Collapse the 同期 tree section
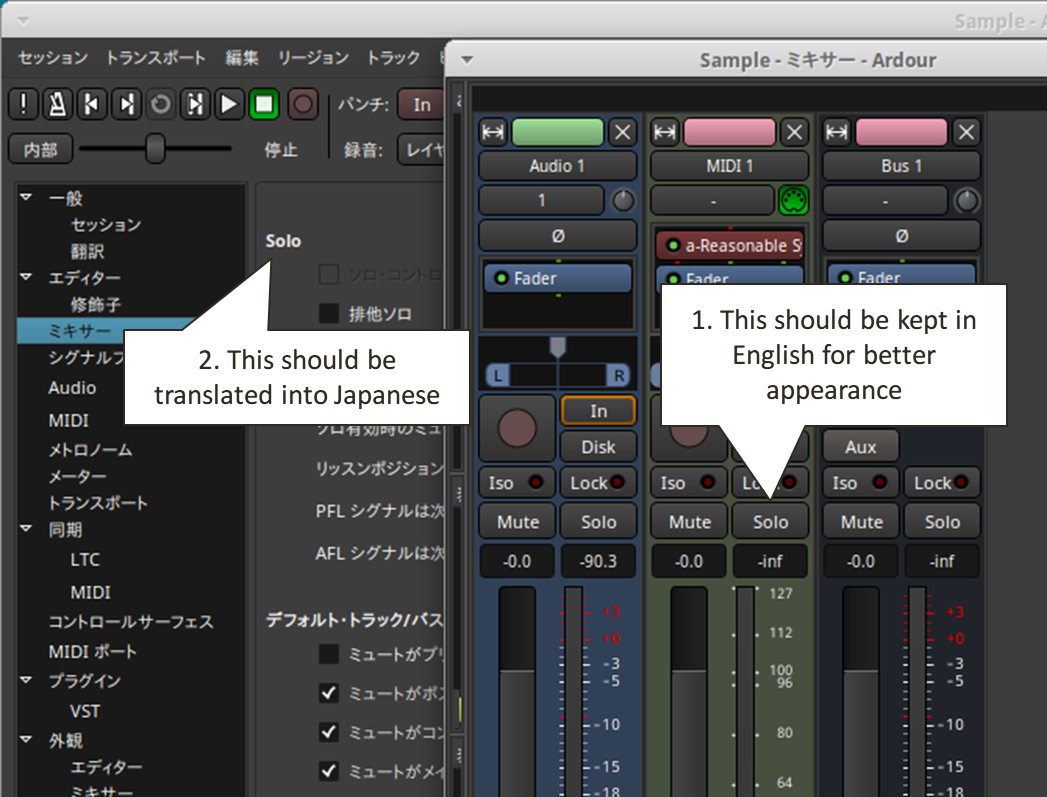The height and width of the screenshot is (797, 1047). click(x=25, y=529)
